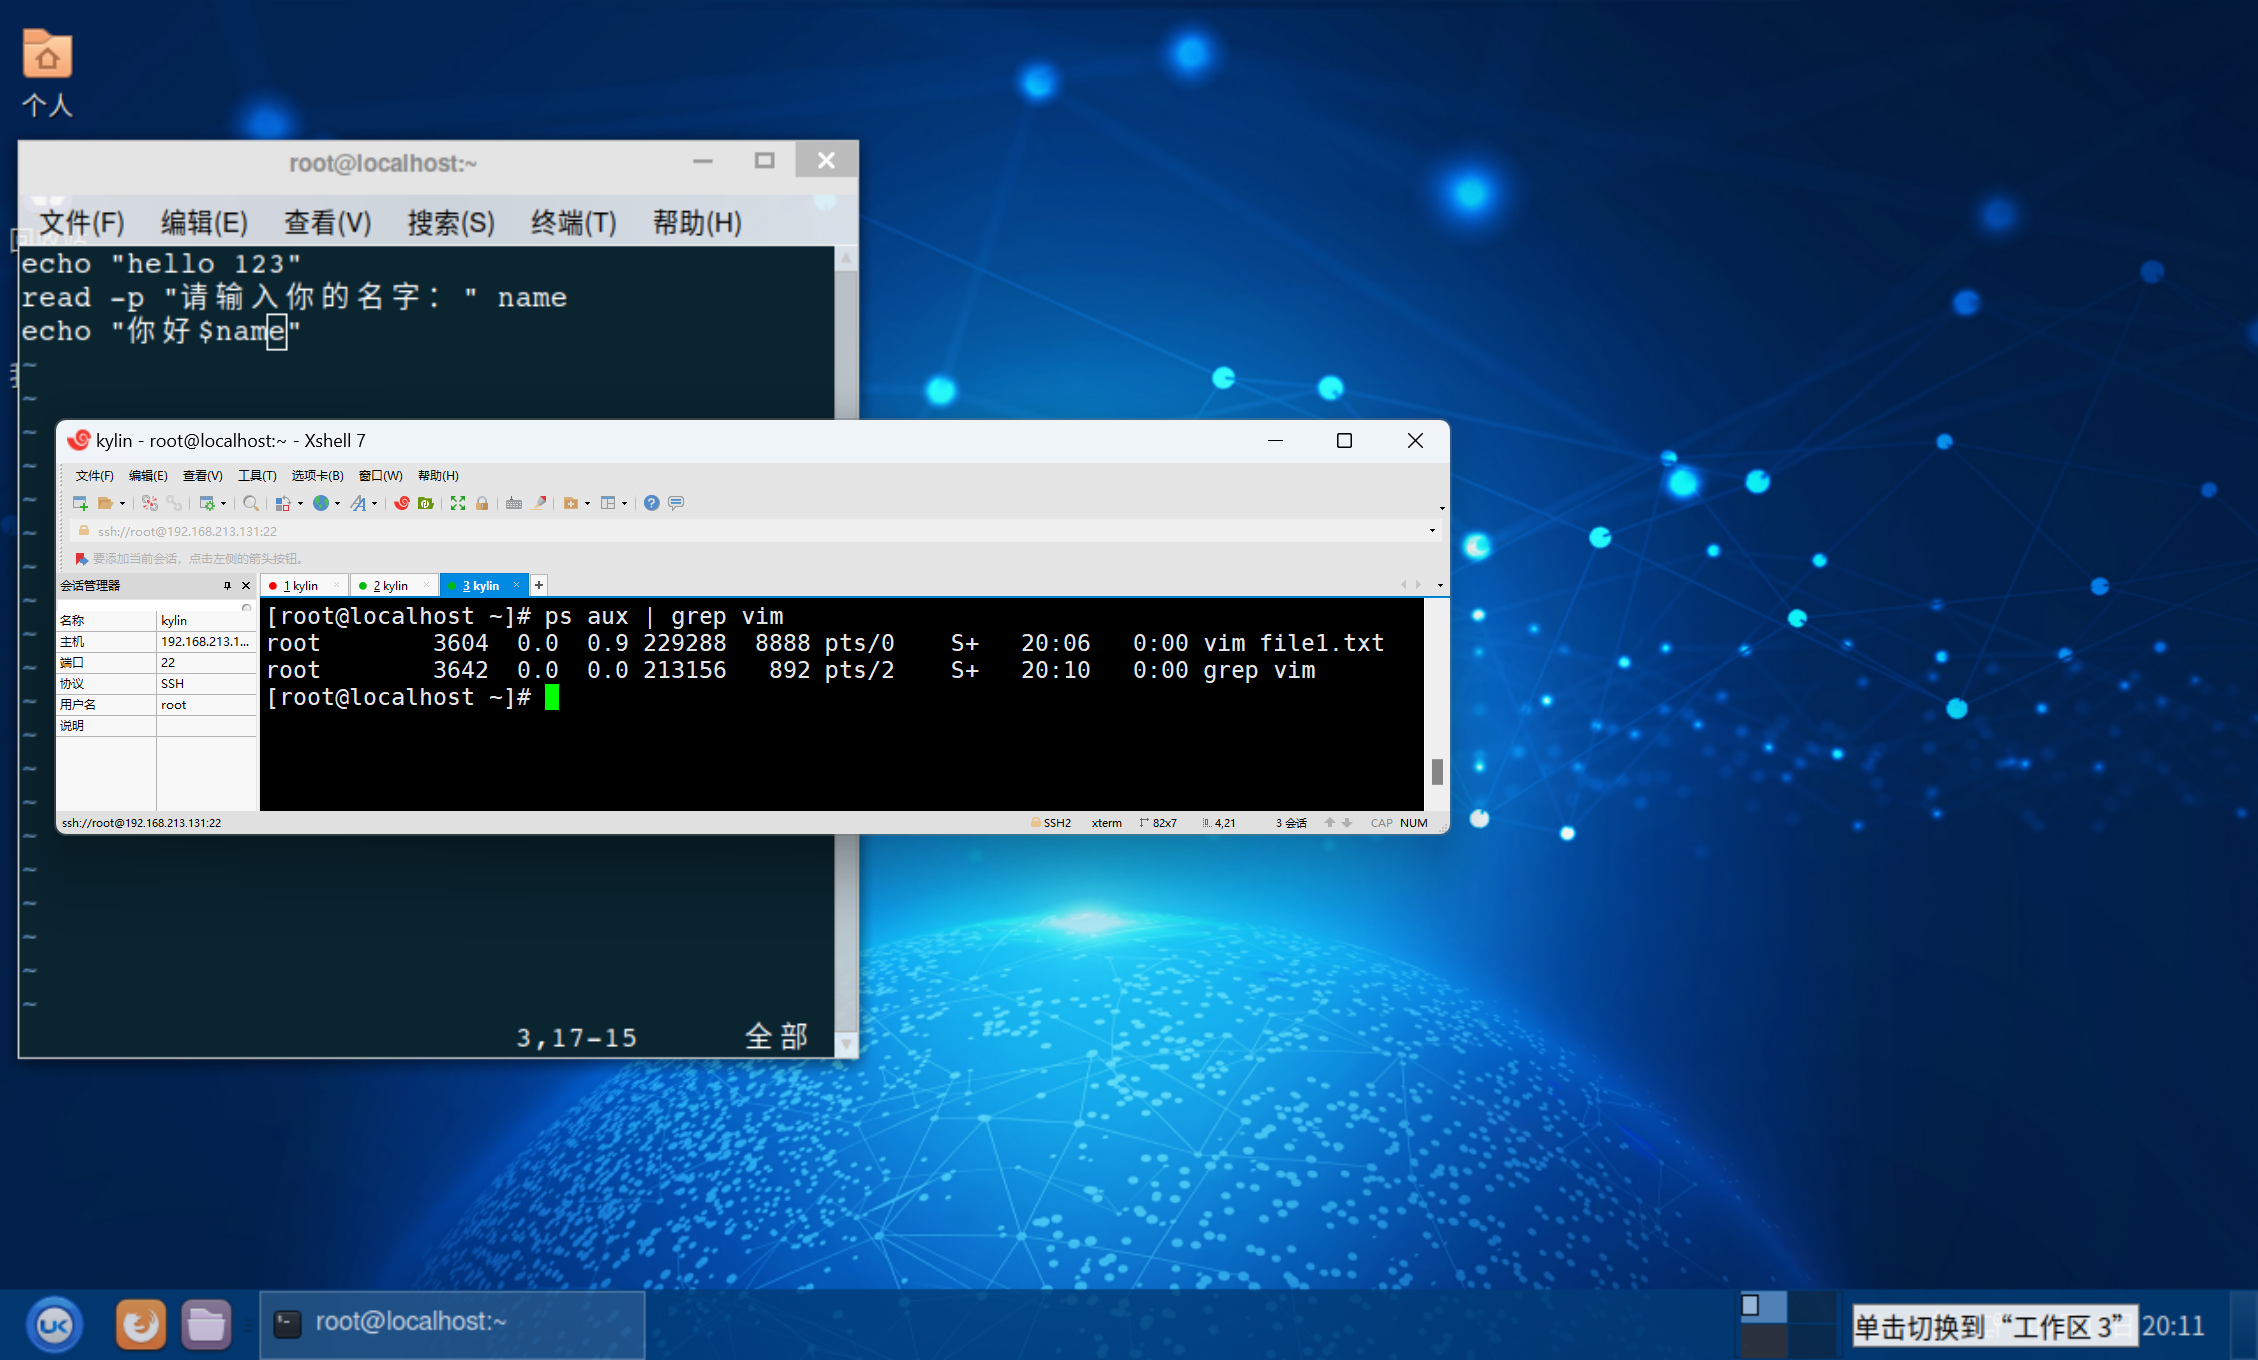Click the keyboard Key Mapping icon
This screenshot has height=1360, width=2258.
pos(514,503)
